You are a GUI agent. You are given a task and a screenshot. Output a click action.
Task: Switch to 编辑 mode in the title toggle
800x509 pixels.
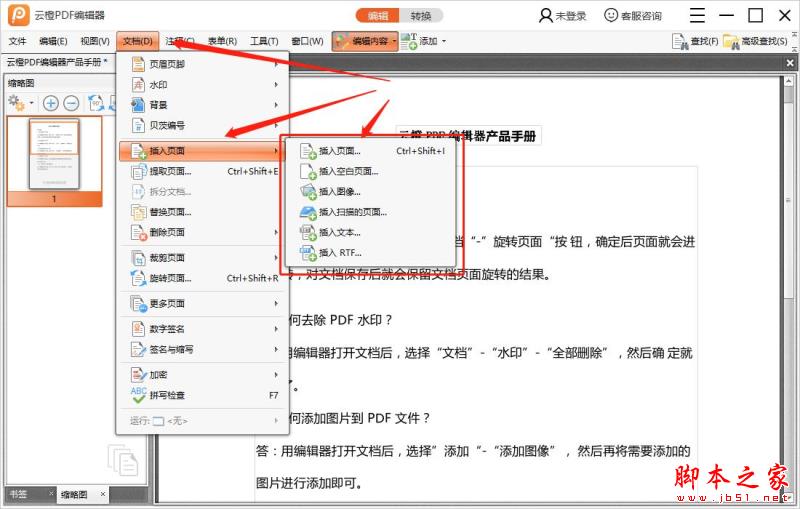point(378,16)
